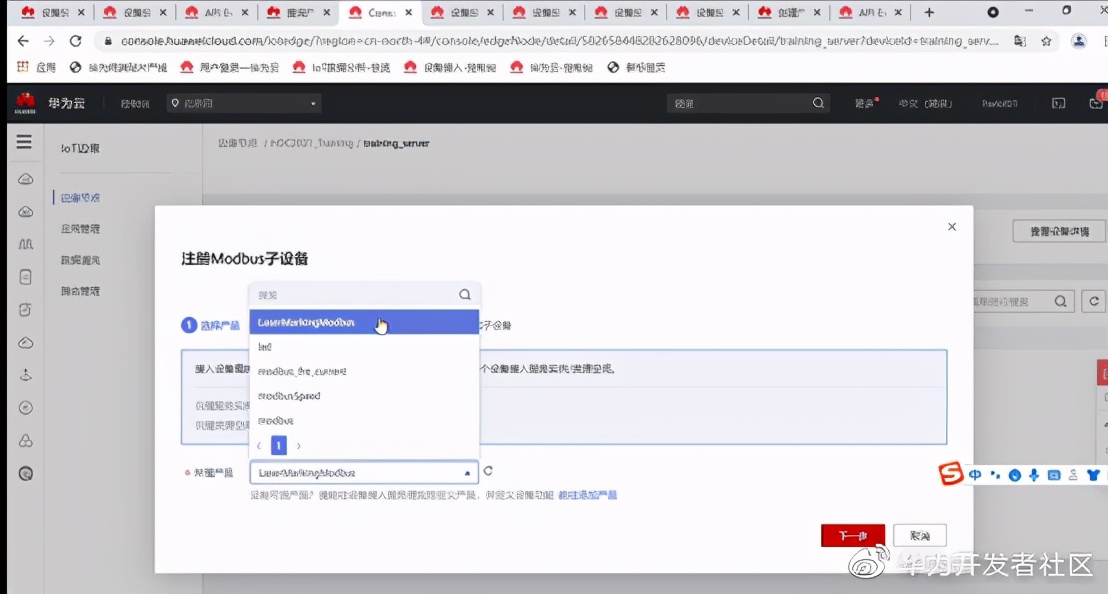The width and height of the screenshot is (1108, 594).
Task: Open the 中文(简体) language dropdown
Action: click(x=928, y=102)
